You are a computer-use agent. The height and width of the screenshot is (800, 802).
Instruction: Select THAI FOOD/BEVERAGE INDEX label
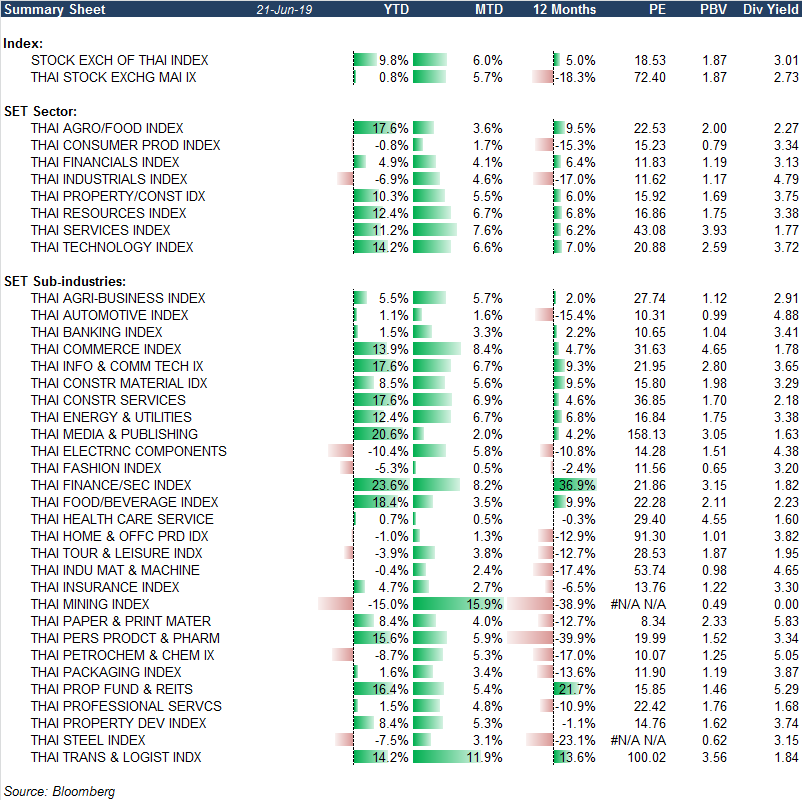pyautogui.click(x=124, y=502)
